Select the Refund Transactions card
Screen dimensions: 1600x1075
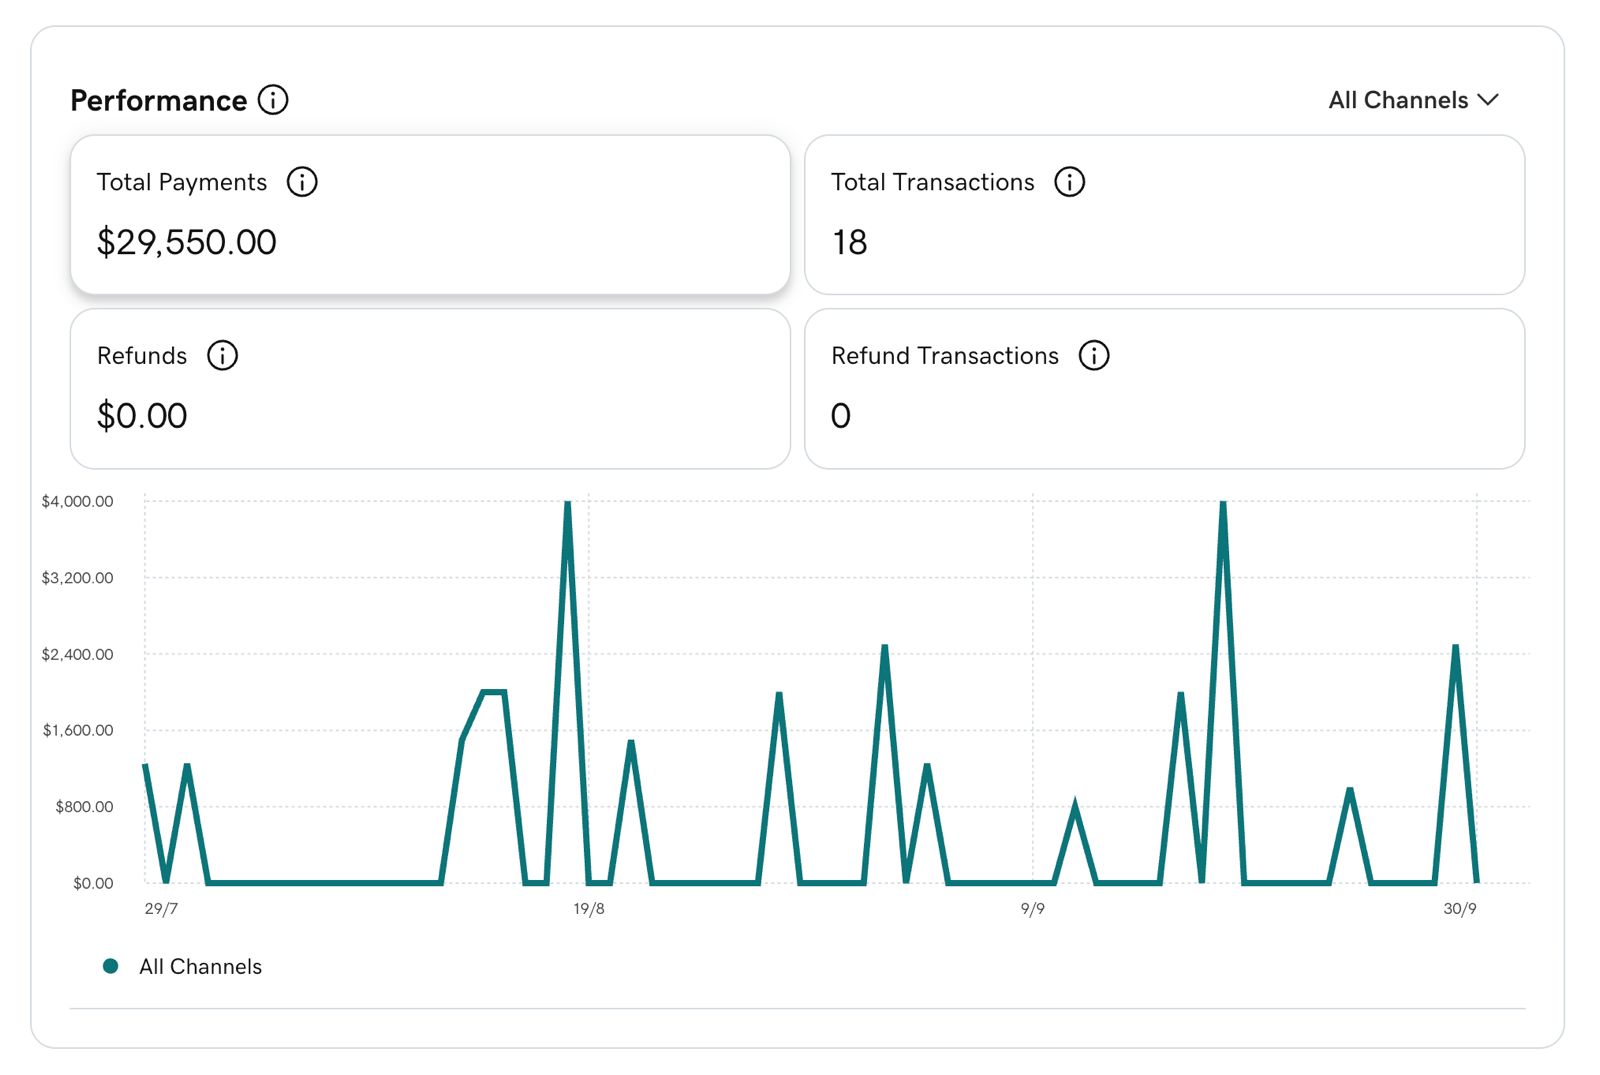pyautogui.click(x=1164, y=388)
